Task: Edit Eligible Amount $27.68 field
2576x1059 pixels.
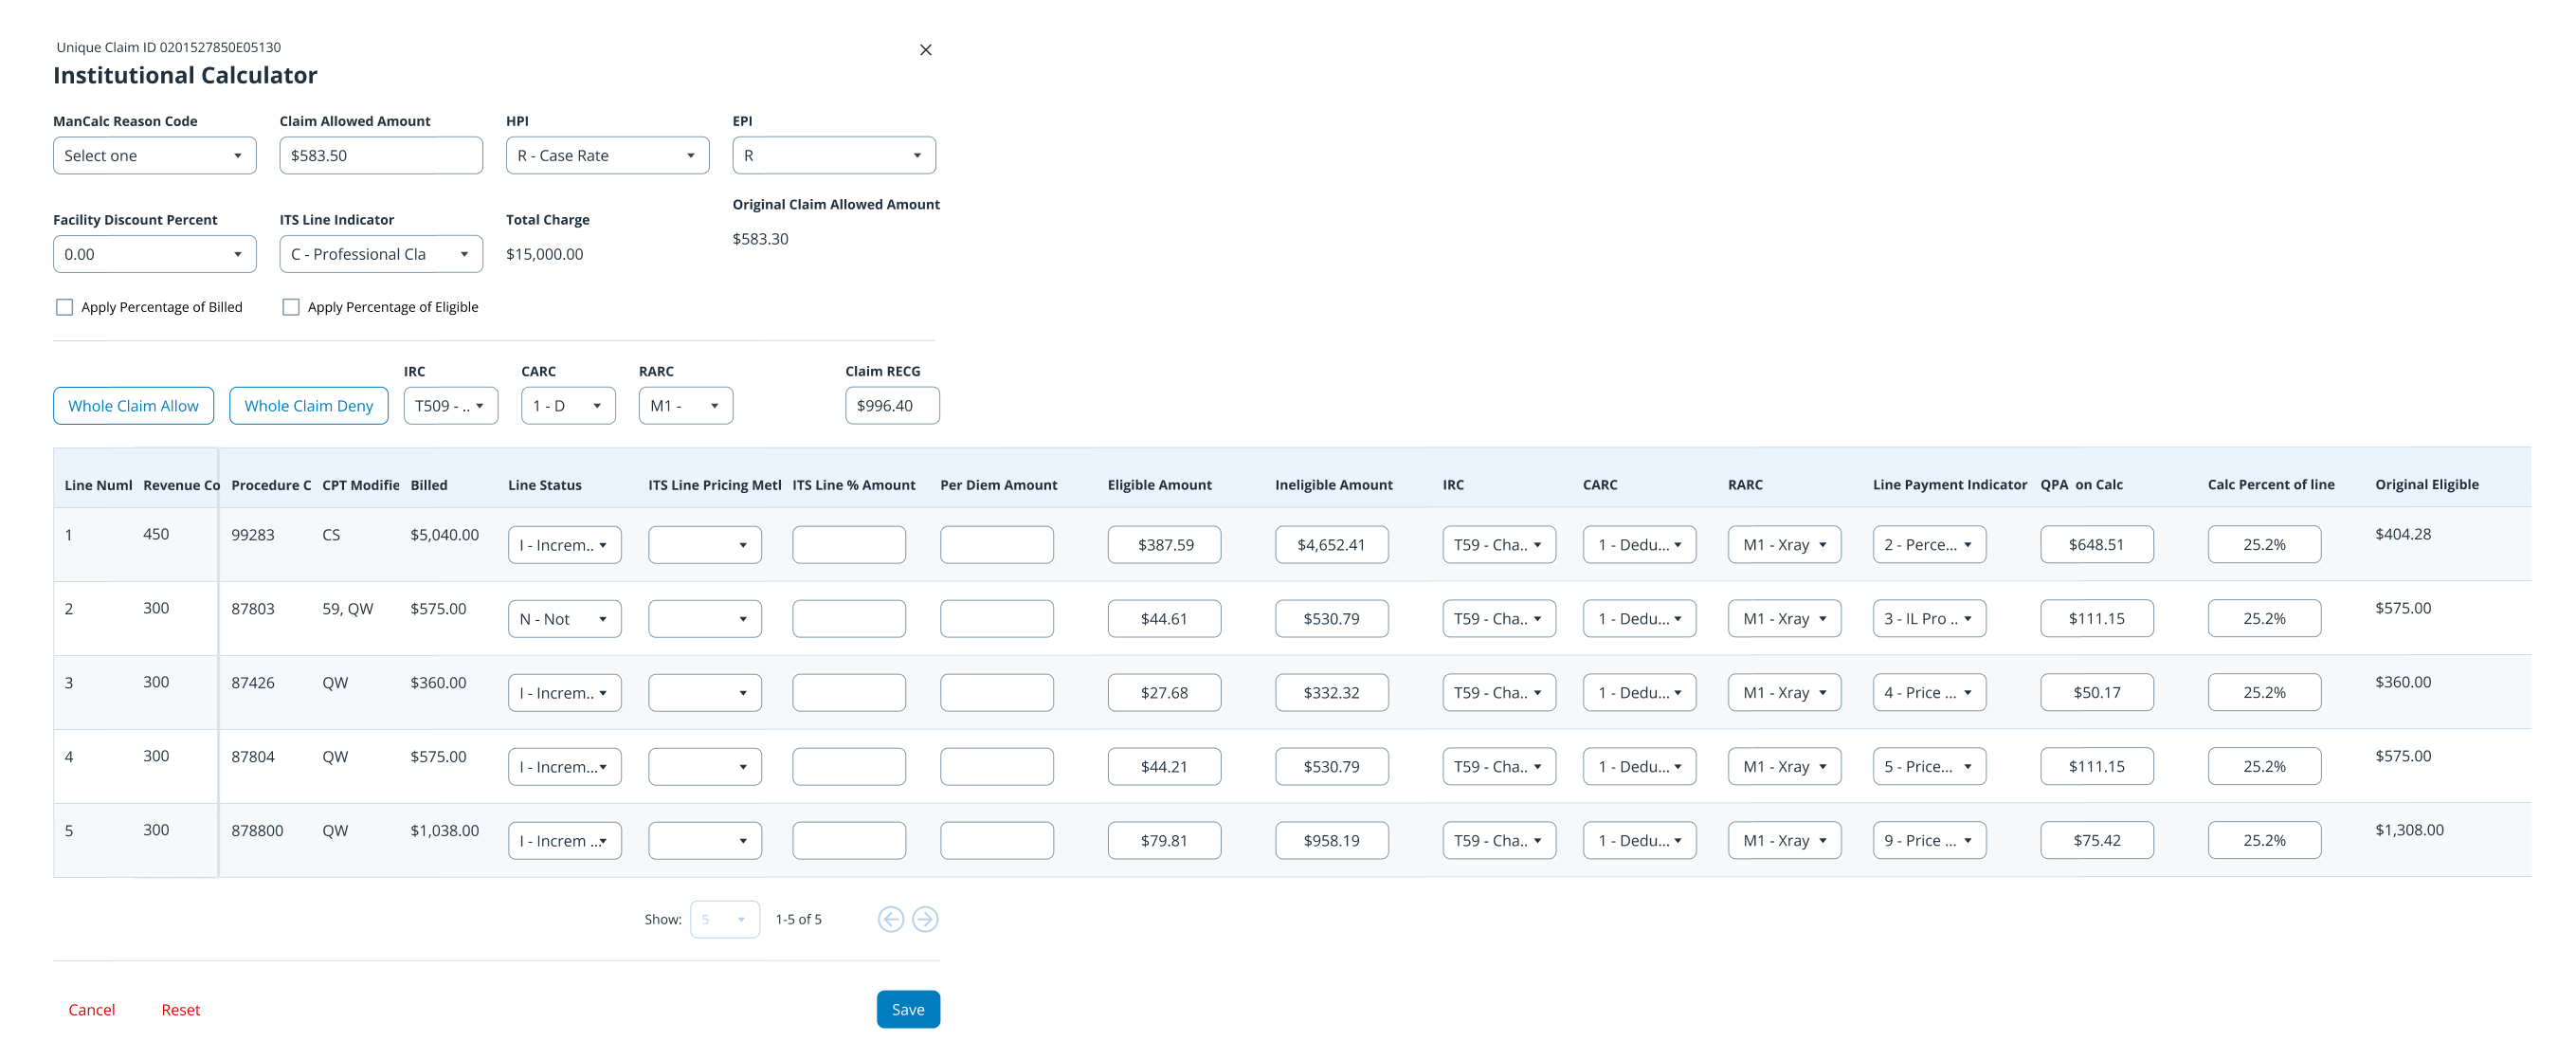Action: point(1165,693)
